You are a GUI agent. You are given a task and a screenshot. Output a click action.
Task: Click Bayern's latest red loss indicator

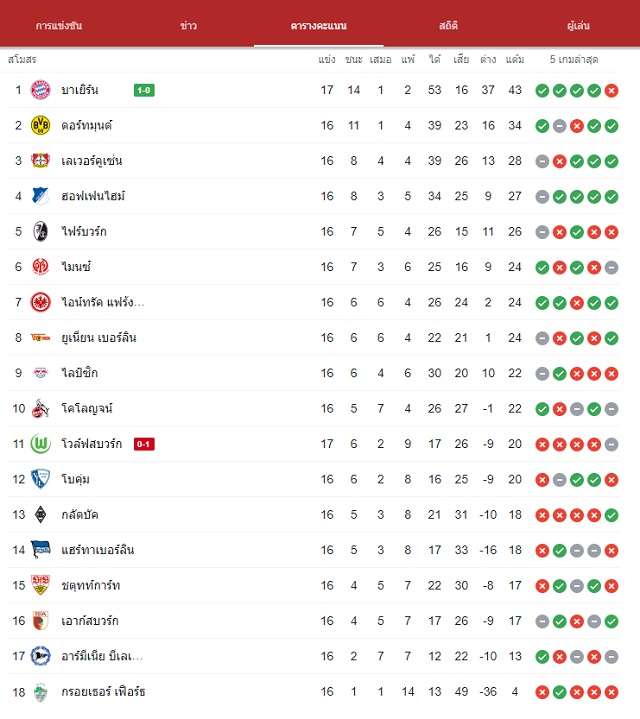point(611,90)
